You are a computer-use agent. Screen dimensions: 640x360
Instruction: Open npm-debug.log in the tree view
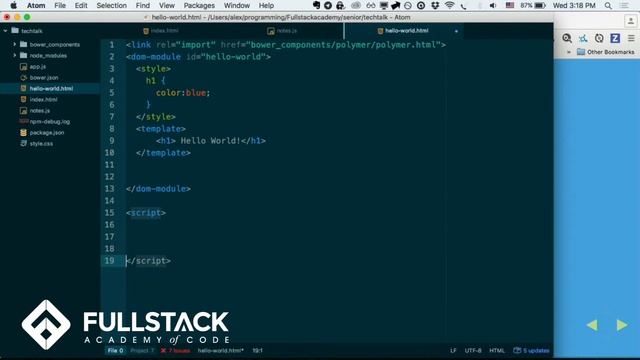(x=50, y=122)
